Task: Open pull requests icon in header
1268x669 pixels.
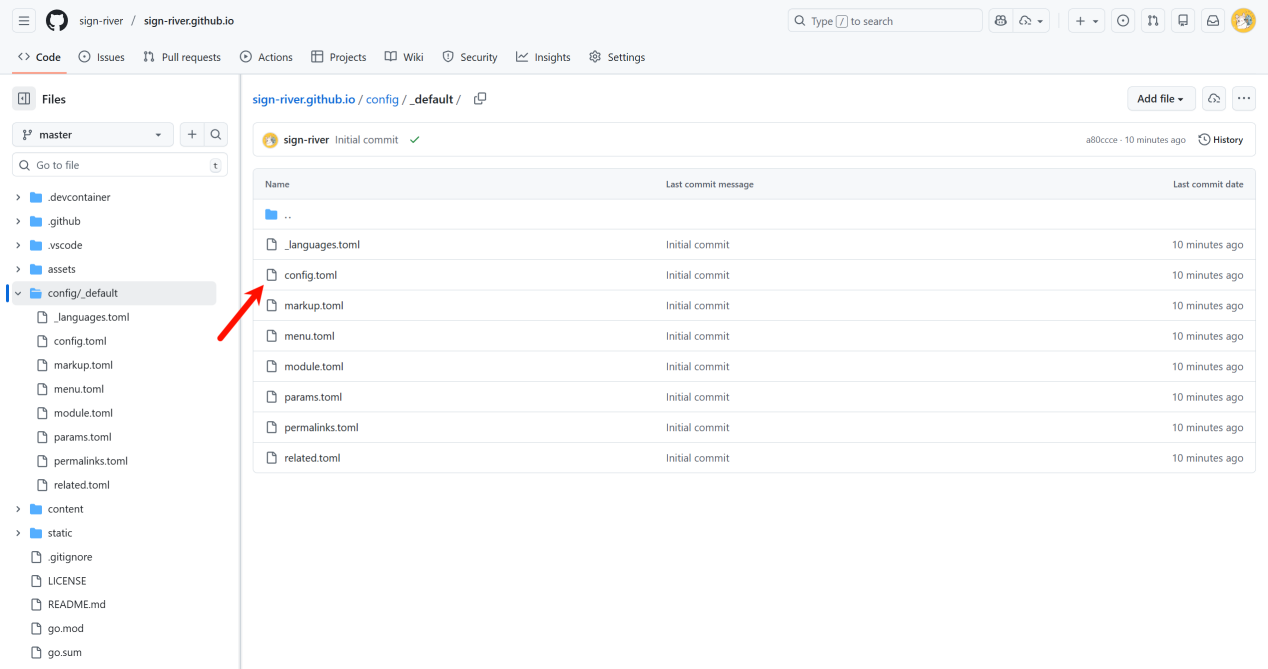Action: coord(1153,21)
